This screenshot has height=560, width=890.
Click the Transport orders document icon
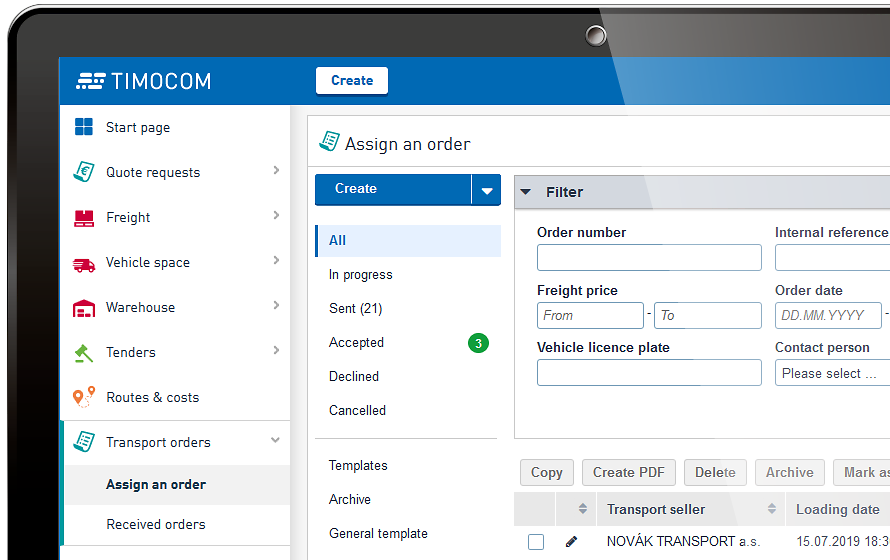[x=84, y=441]
